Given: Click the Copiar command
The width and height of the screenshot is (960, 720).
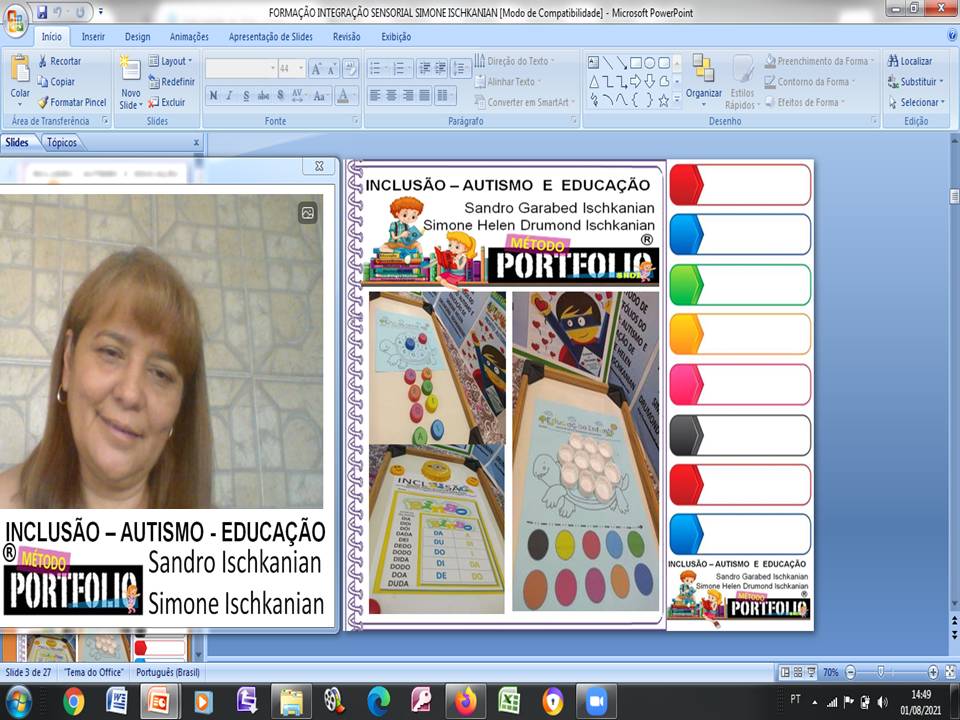Looking at the screenshot, I should (x=56, y=81).
